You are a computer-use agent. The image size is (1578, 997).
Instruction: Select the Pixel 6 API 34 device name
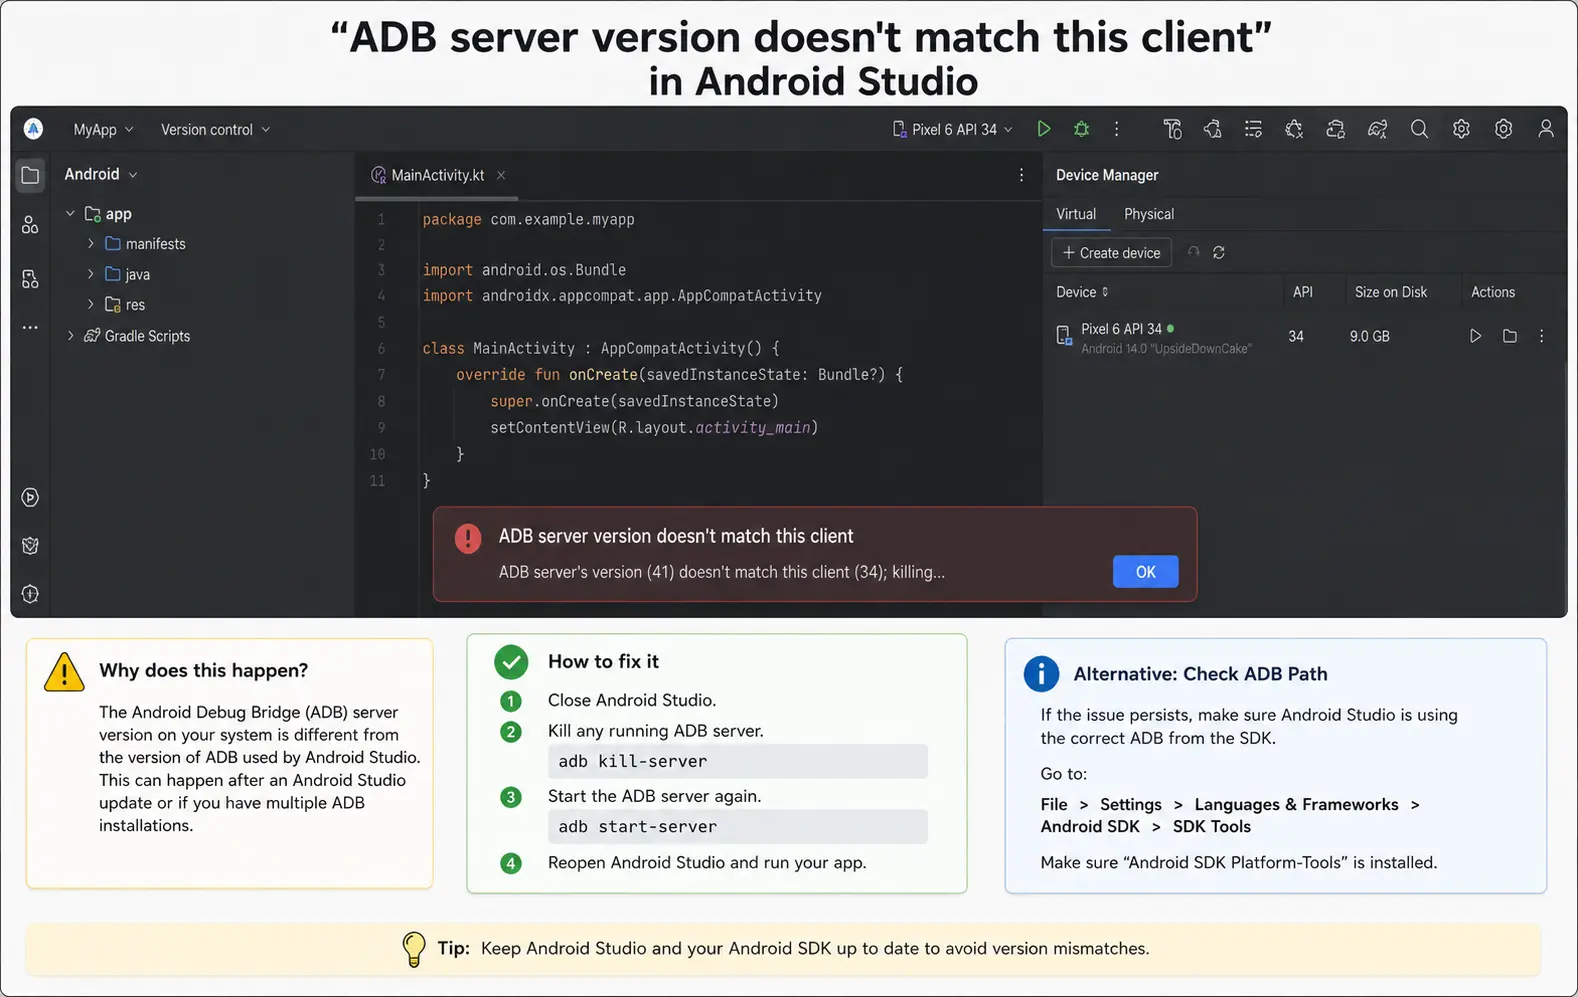1121,329
